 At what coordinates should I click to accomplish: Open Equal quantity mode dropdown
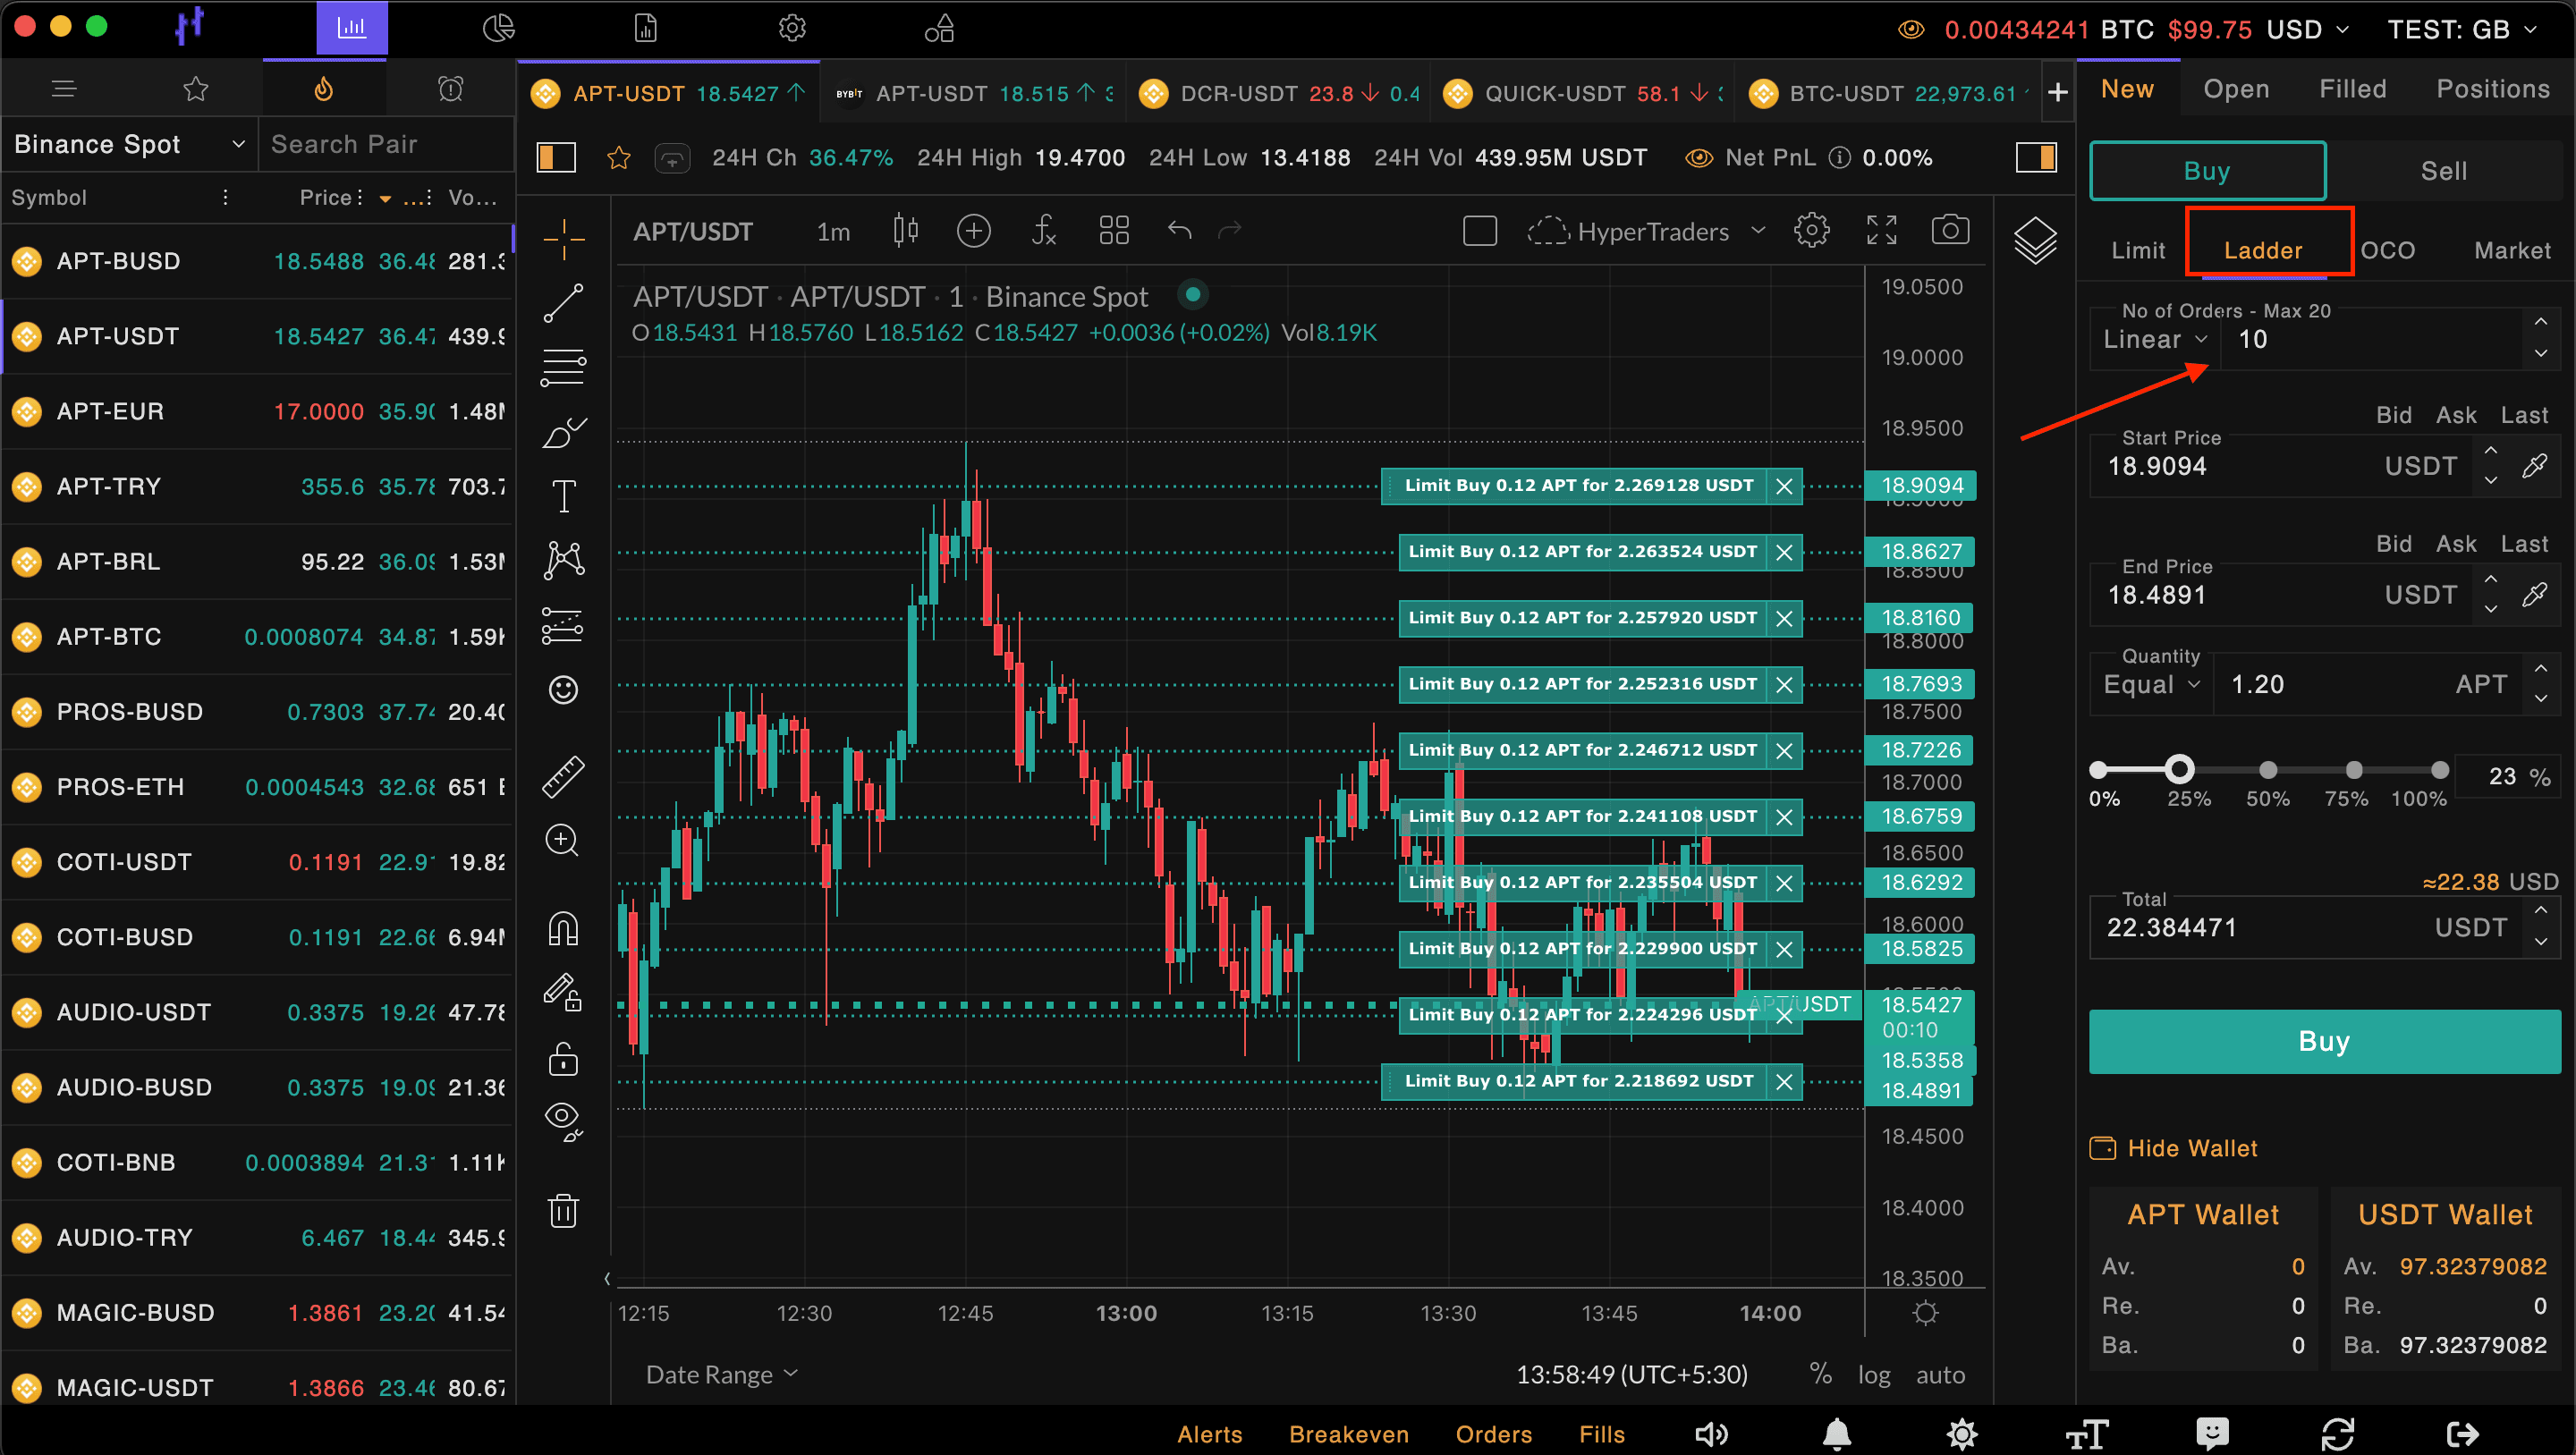point(2150,685)
